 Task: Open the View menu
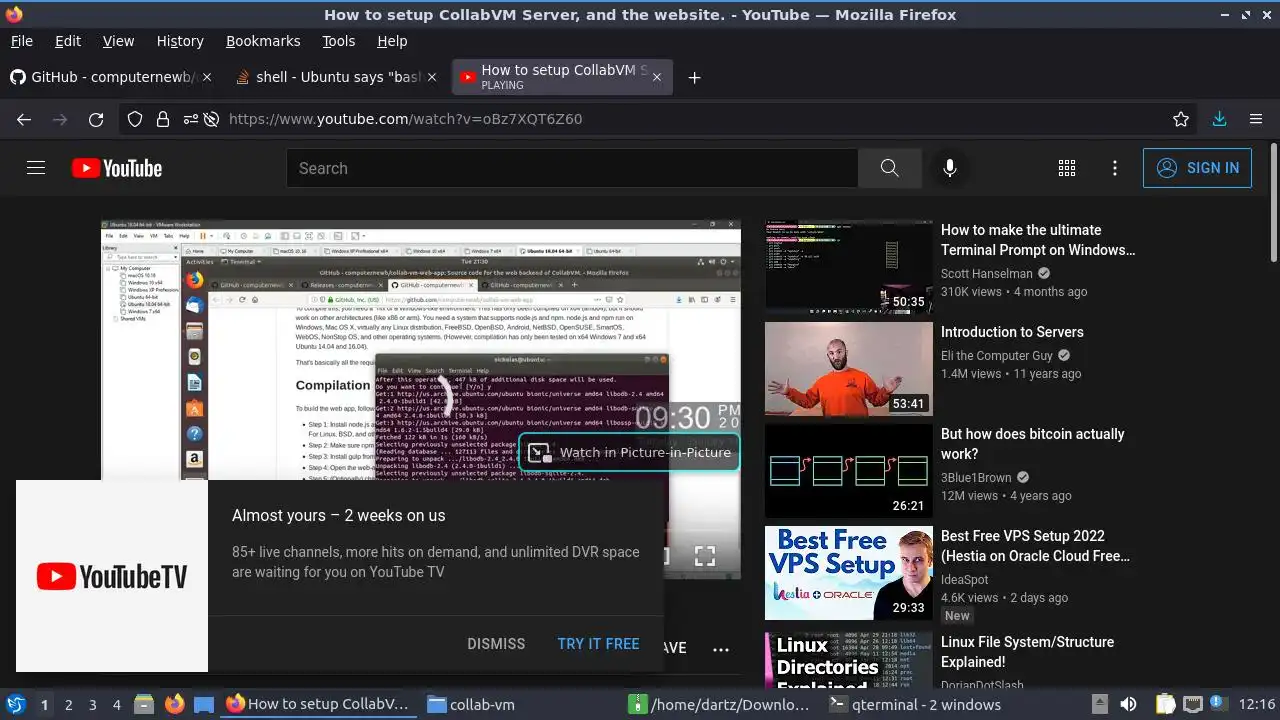tap(118, 41)
